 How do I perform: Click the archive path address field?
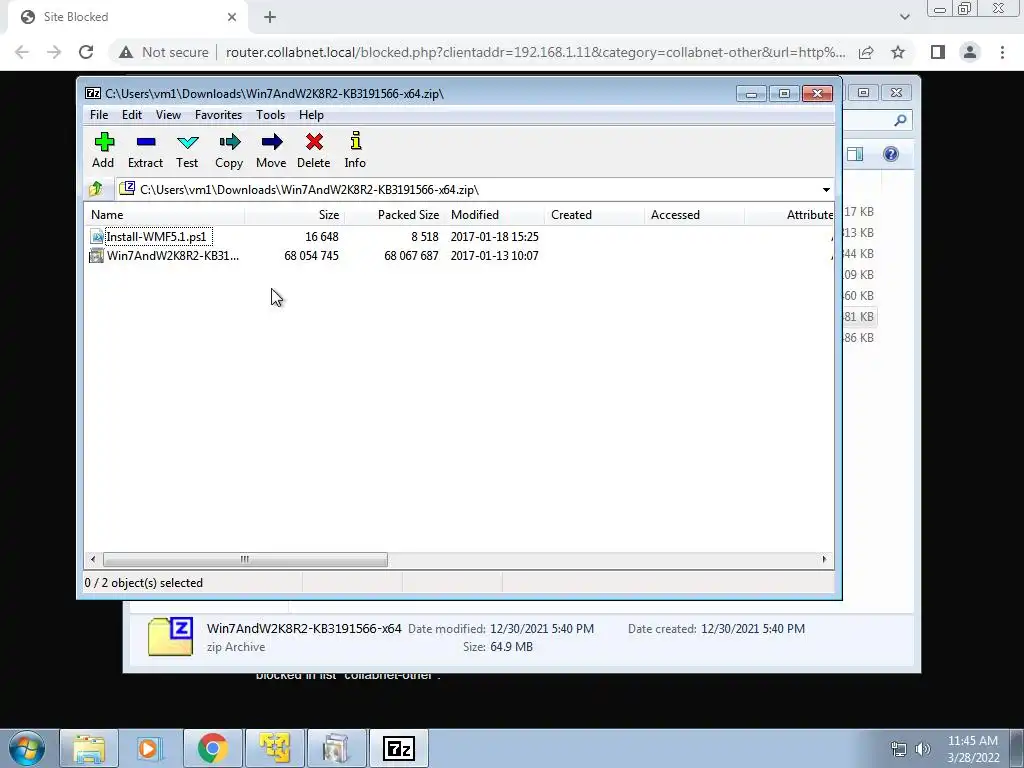point(468,190)
